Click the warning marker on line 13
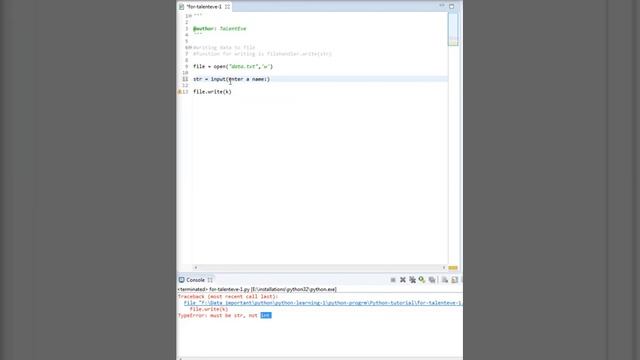Screen dimensions: 640x360 click(x=180, y=92)
